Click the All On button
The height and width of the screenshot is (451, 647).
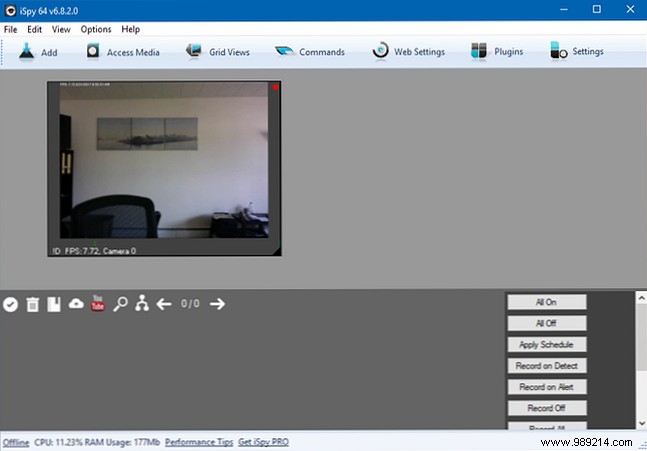tap(547, 302)
